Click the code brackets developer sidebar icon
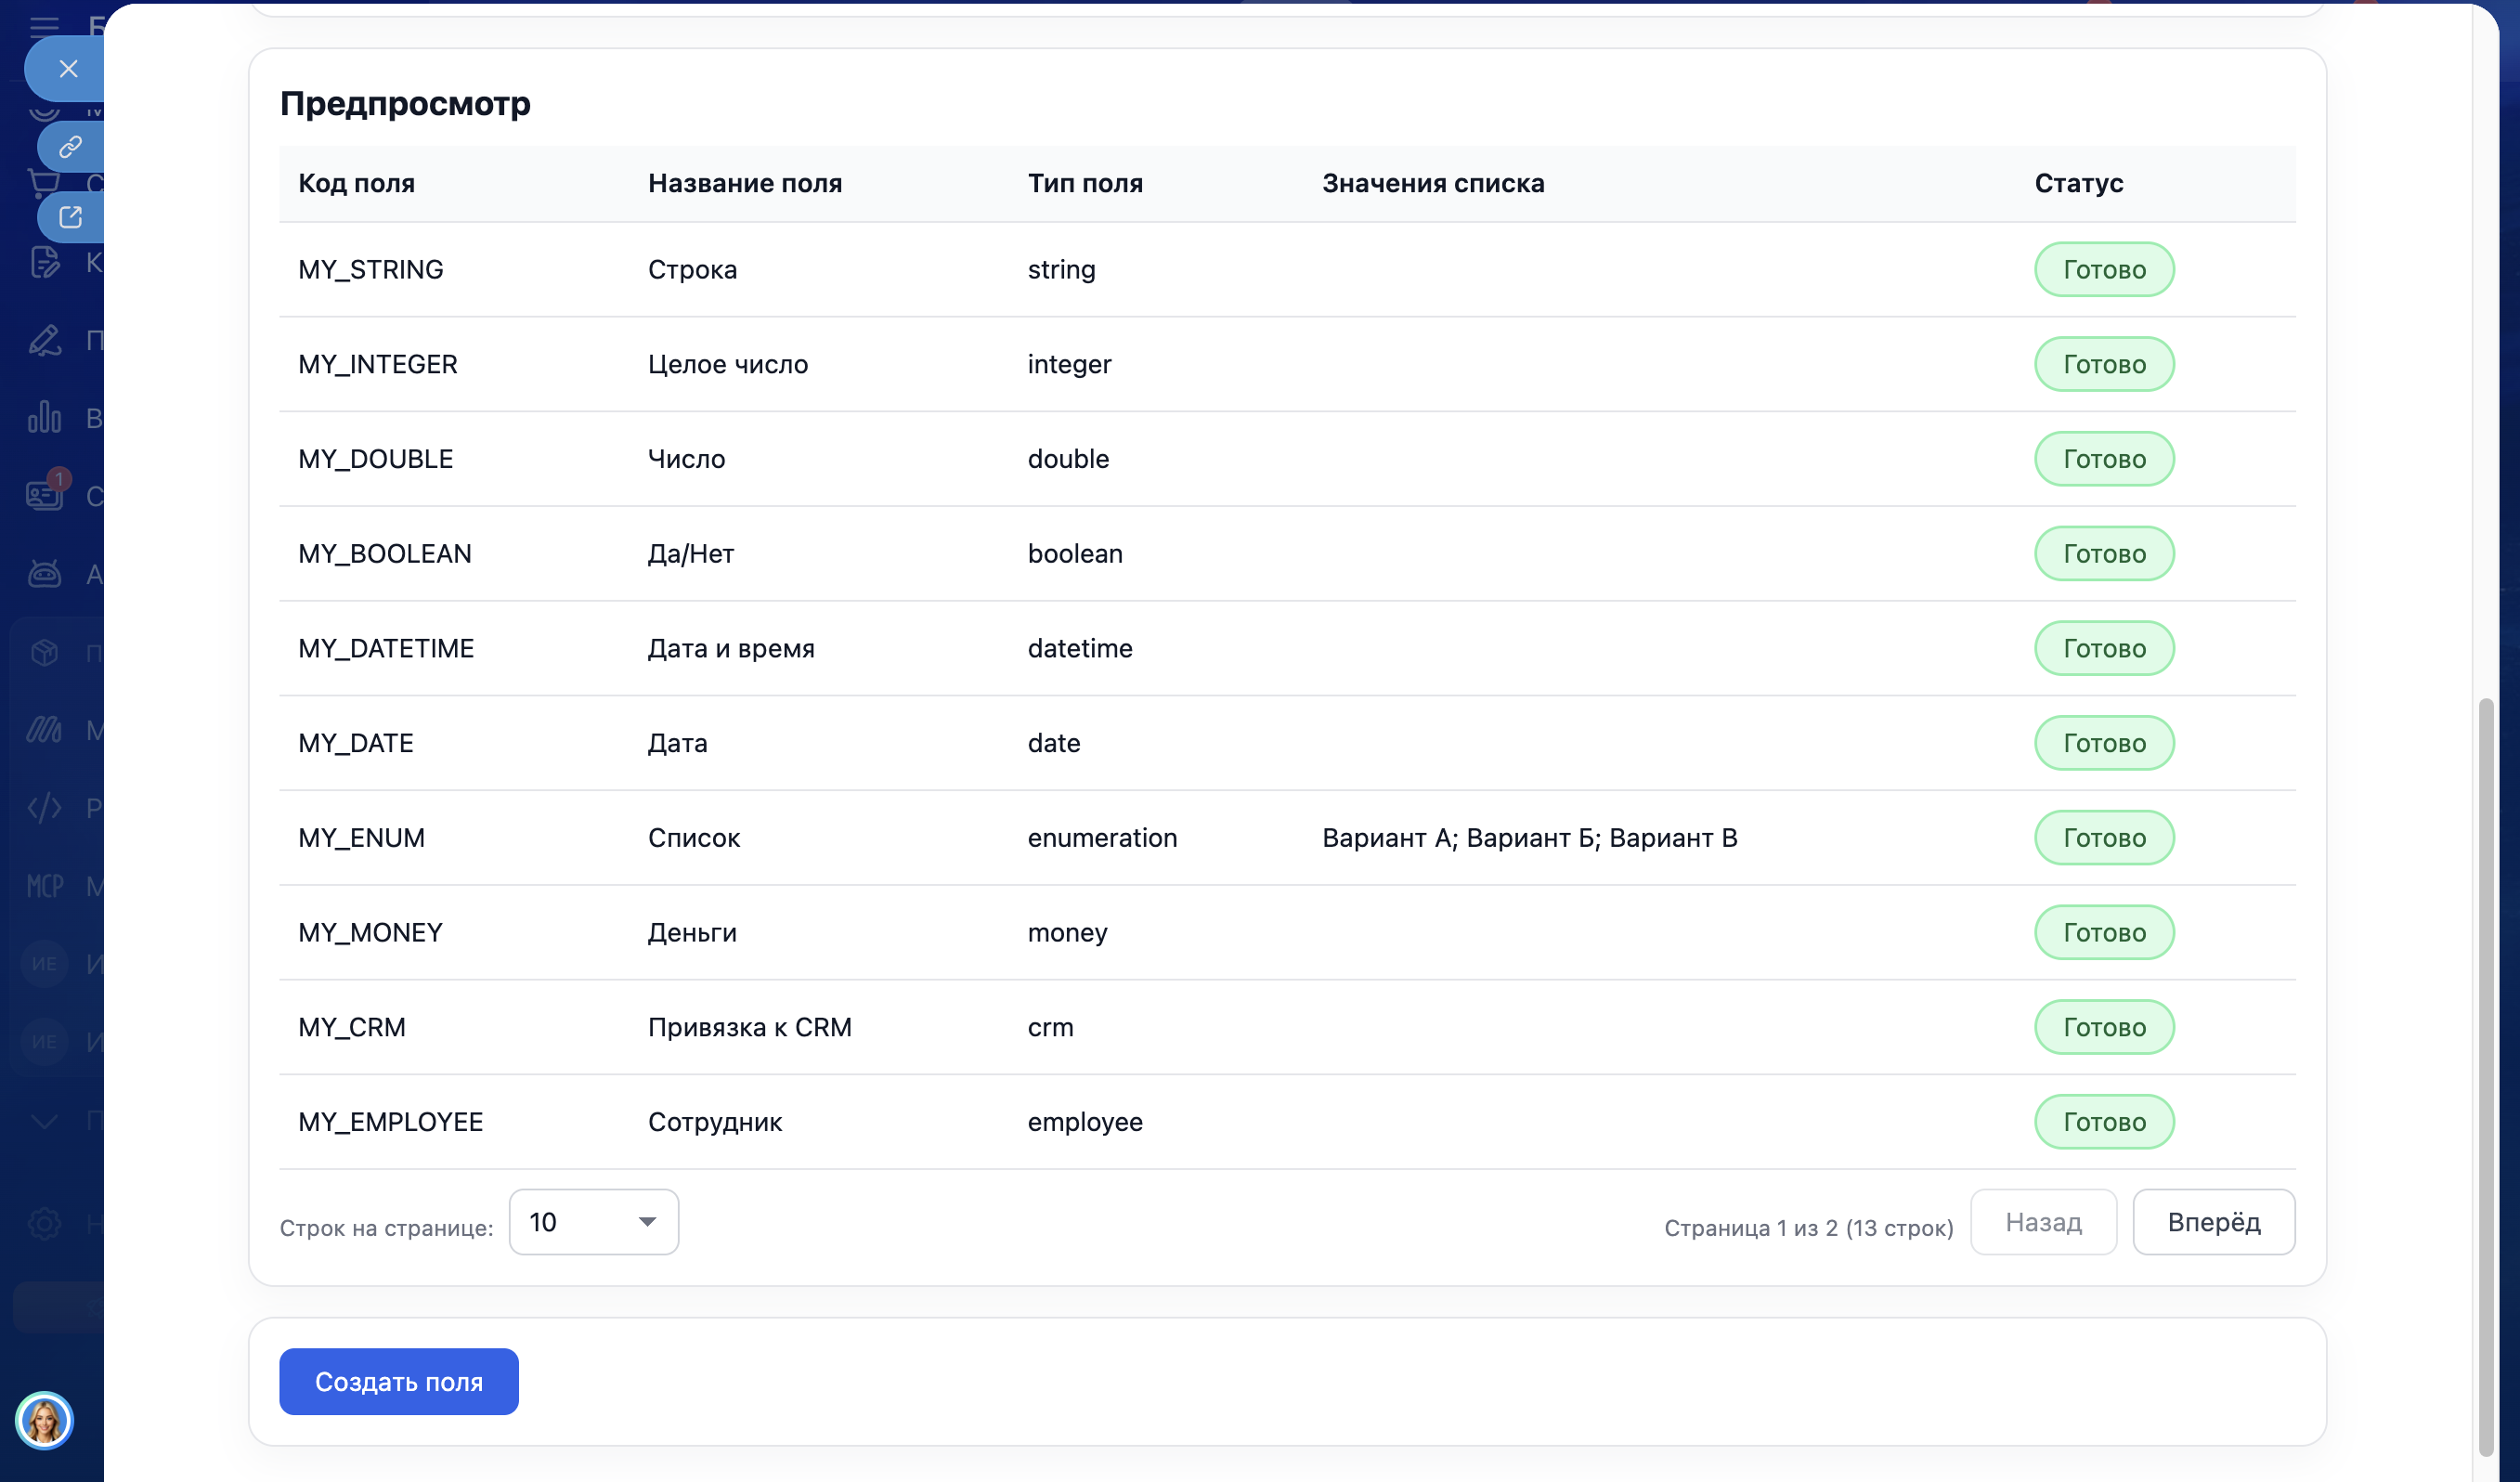 [x=44, y=808]
